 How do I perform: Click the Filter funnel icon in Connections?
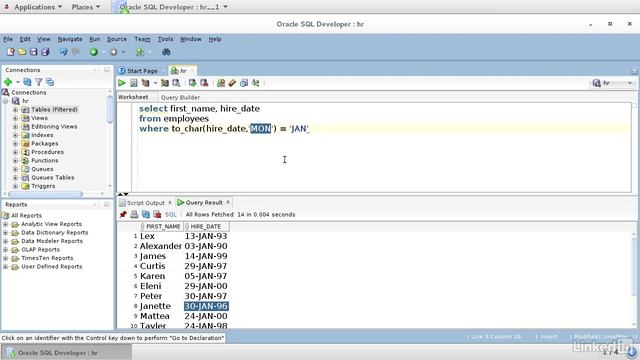pos(38,82)
